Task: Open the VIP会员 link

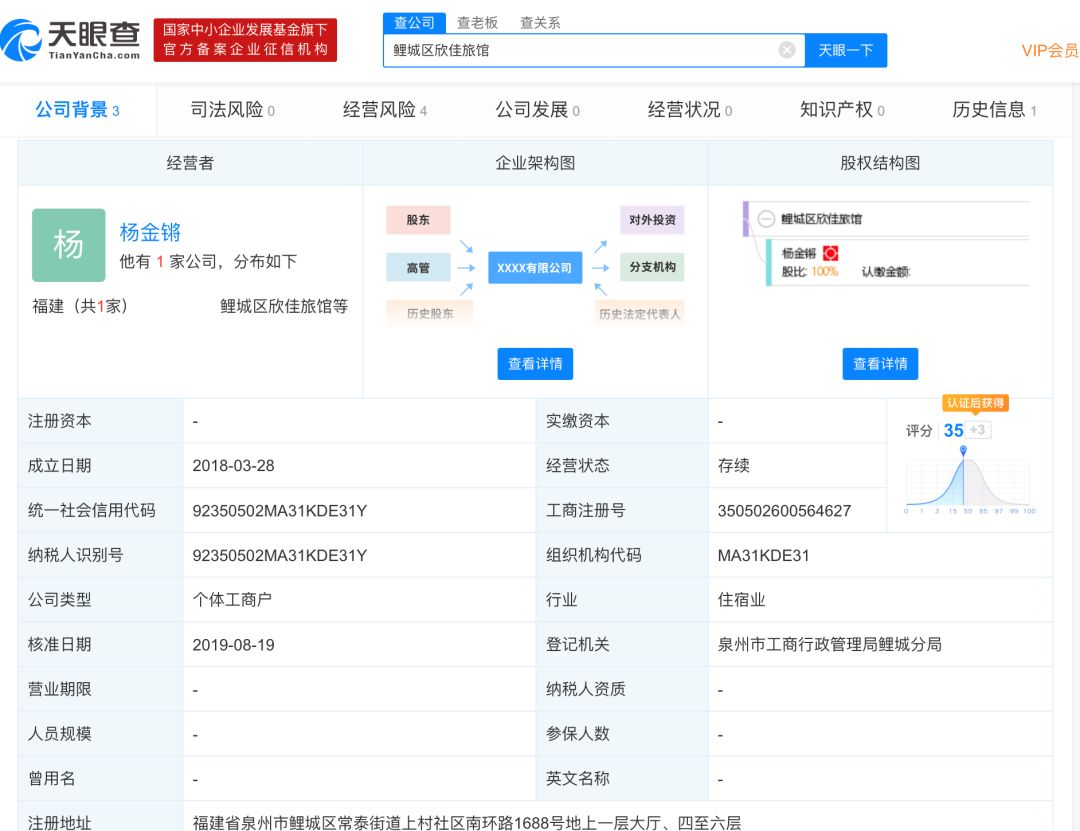Action: pyautogui.click(x=1050, y=50)
